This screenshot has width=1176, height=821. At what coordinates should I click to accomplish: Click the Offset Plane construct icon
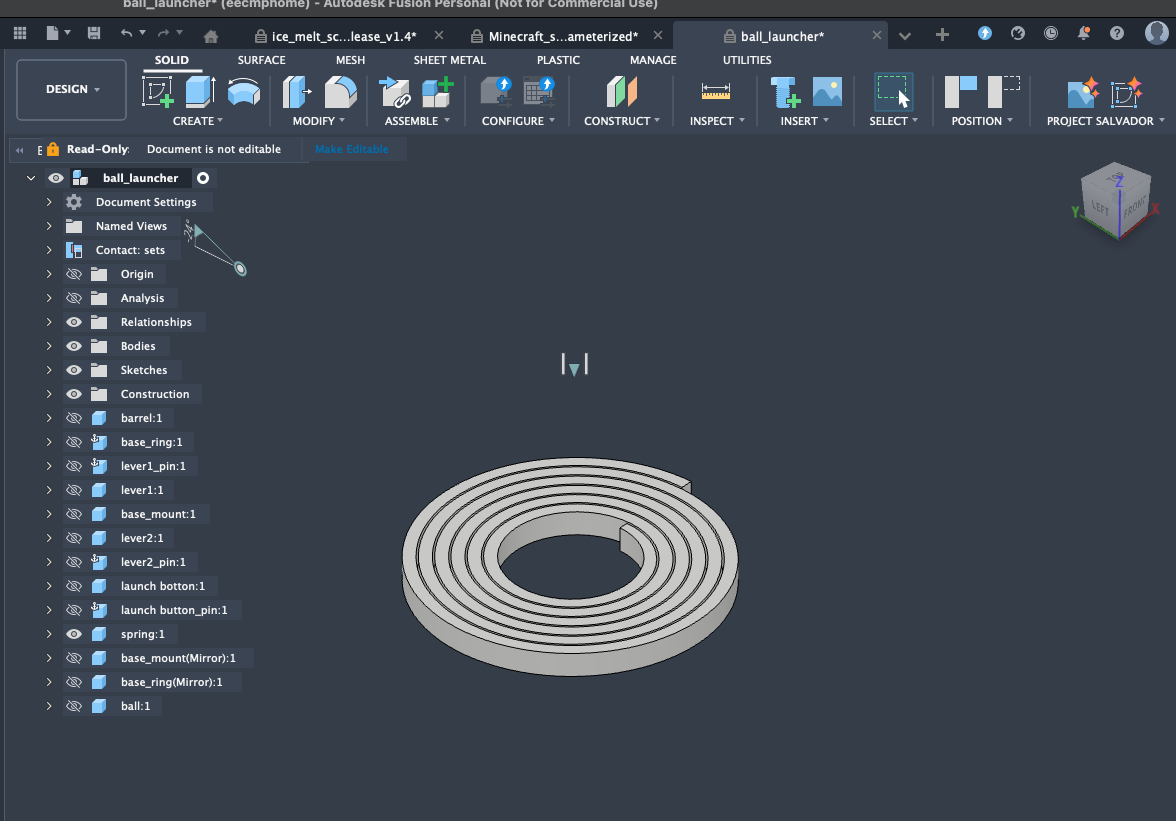pos(622,92)
